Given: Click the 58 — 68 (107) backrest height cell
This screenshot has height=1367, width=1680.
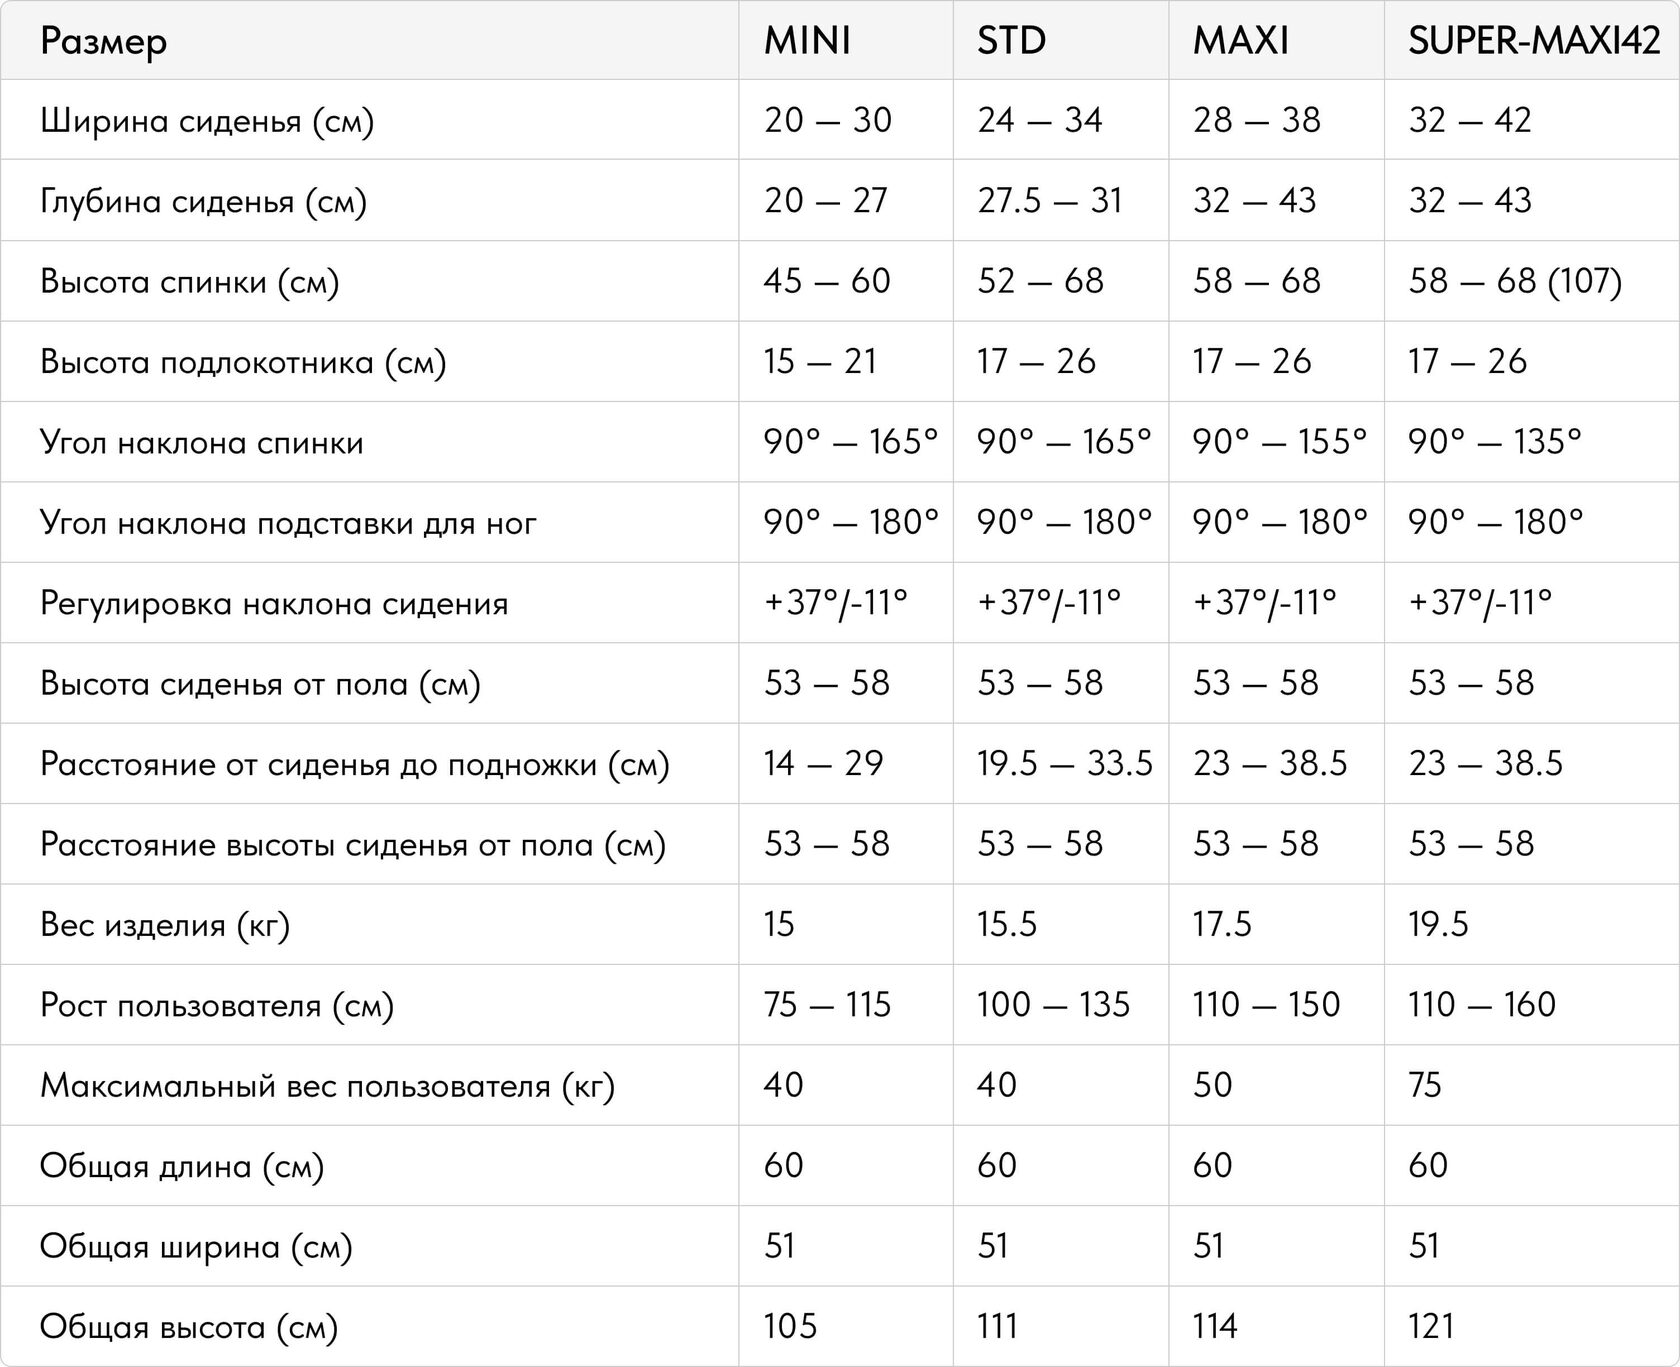Looking at the screenshot, I should pyautogui.click(x=1514, y=281).
